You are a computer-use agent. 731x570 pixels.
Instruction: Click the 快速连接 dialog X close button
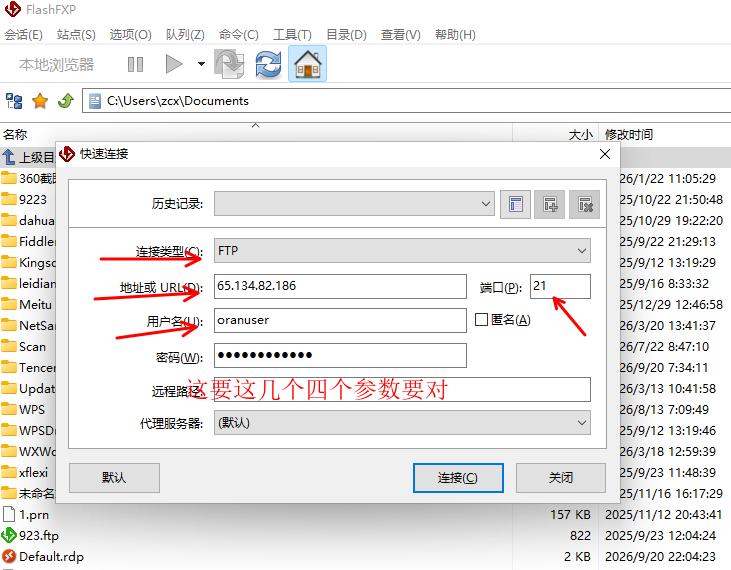[605, 154]
